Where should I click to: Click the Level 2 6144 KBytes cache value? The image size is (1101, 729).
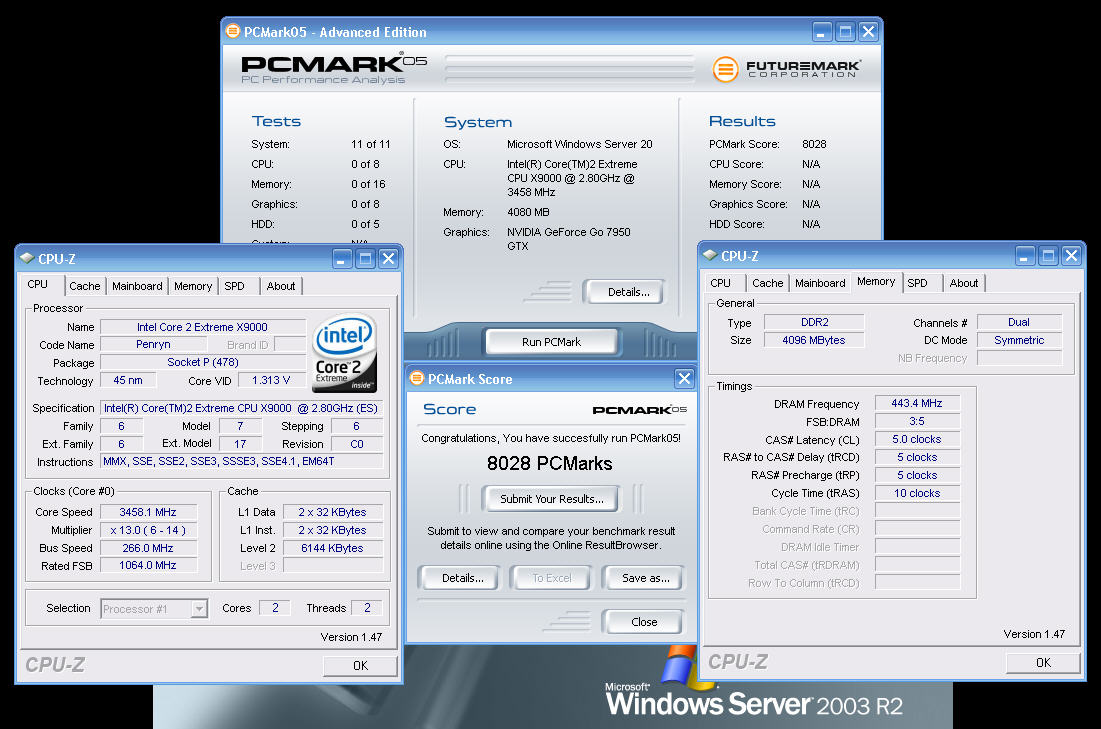point(333,548)
